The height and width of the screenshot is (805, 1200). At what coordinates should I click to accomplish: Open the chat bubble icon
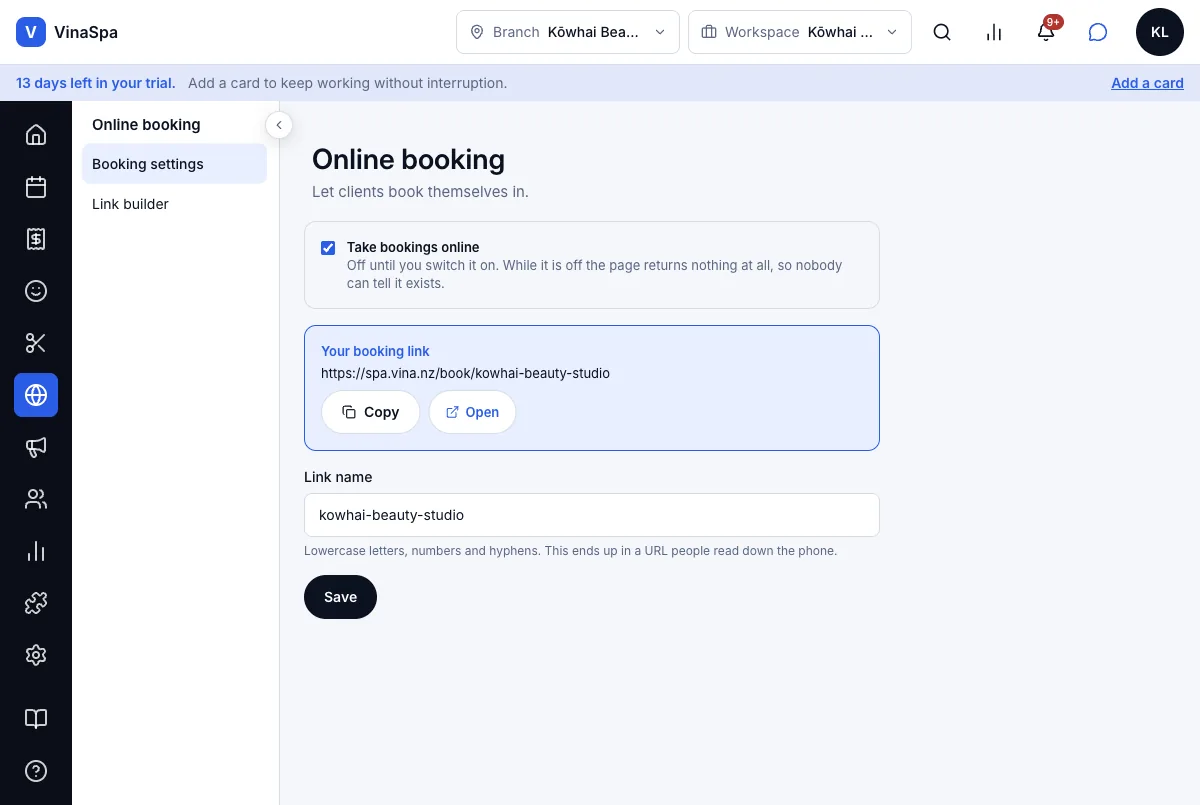[x=1098, y=32]
